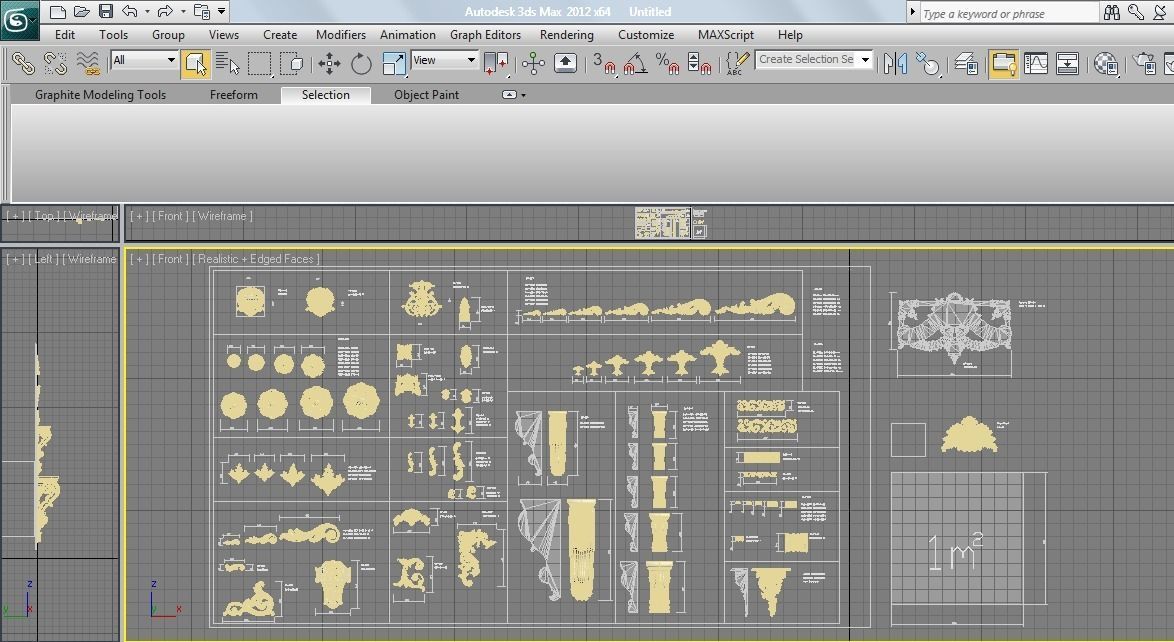Select the Select and Link tool
This screenshot has height=642, width=1174.
23,64
